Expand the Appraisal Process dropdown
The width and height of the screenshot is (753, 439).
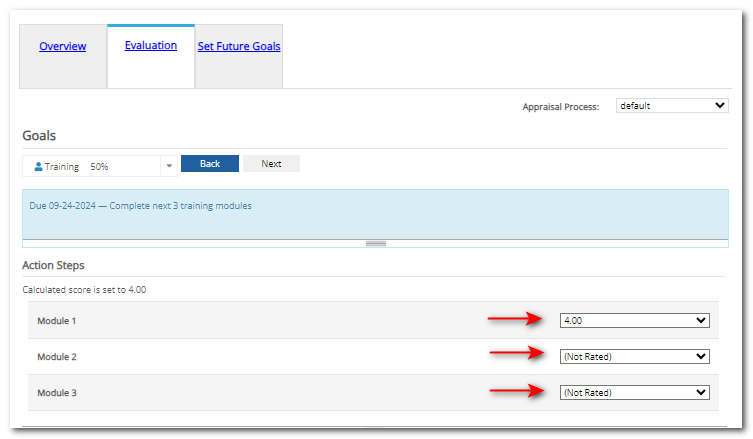[x=672, y=106]
